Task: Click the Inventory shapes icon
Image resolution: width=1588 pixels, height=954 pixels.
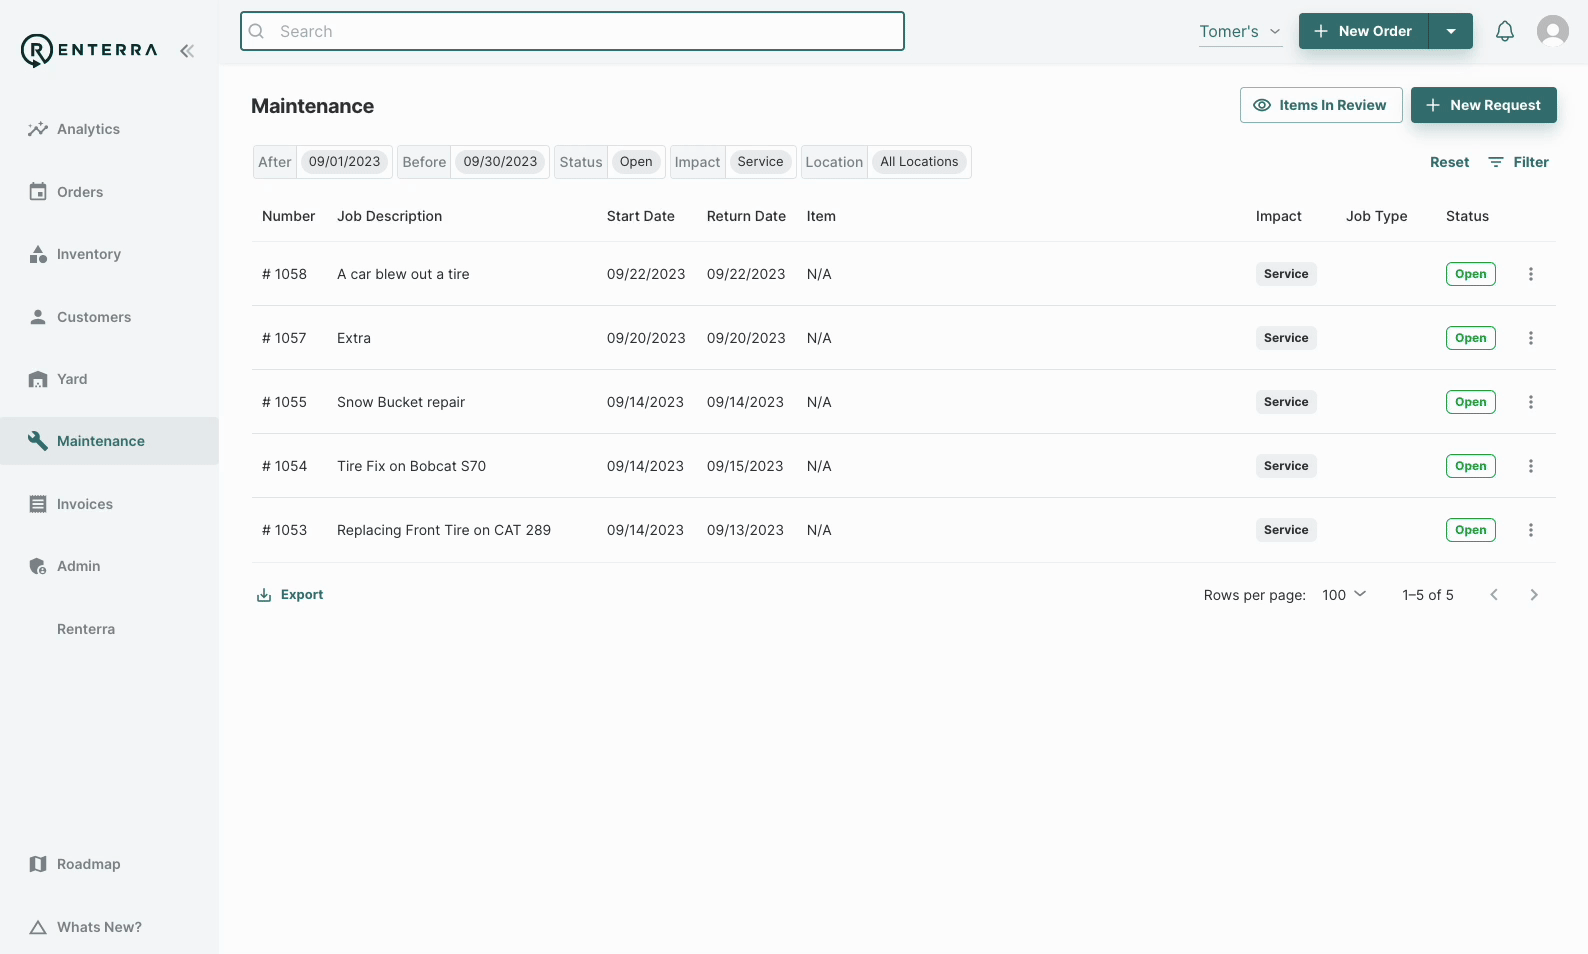Action: pyautogui.click(x=38, y=254)
